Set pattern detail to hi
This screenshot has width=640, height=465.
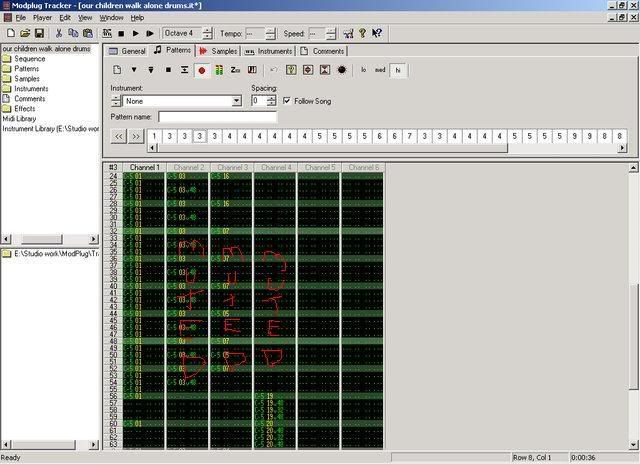point(398,70)
